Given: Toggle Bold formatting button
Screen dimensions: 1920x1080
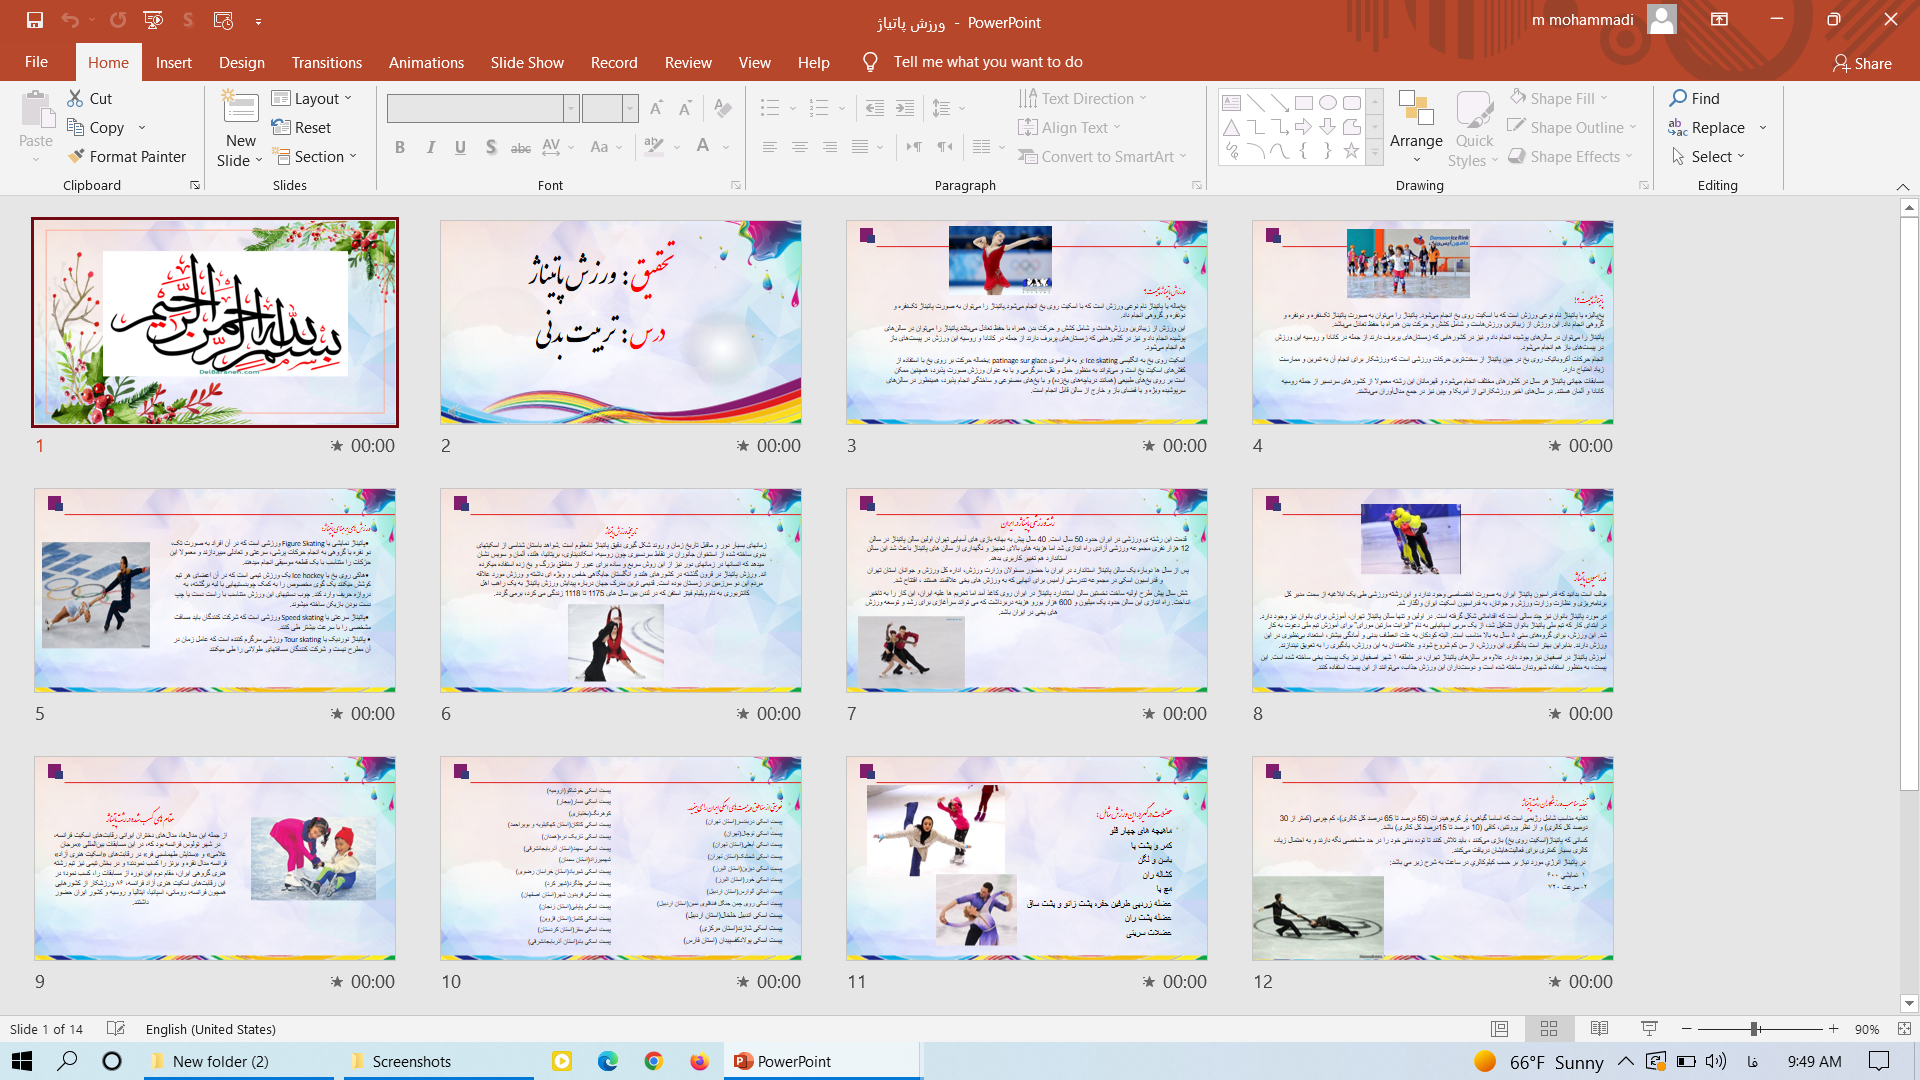Looking at the screenshot, I should pyautogui.click(x=400, y=147).
